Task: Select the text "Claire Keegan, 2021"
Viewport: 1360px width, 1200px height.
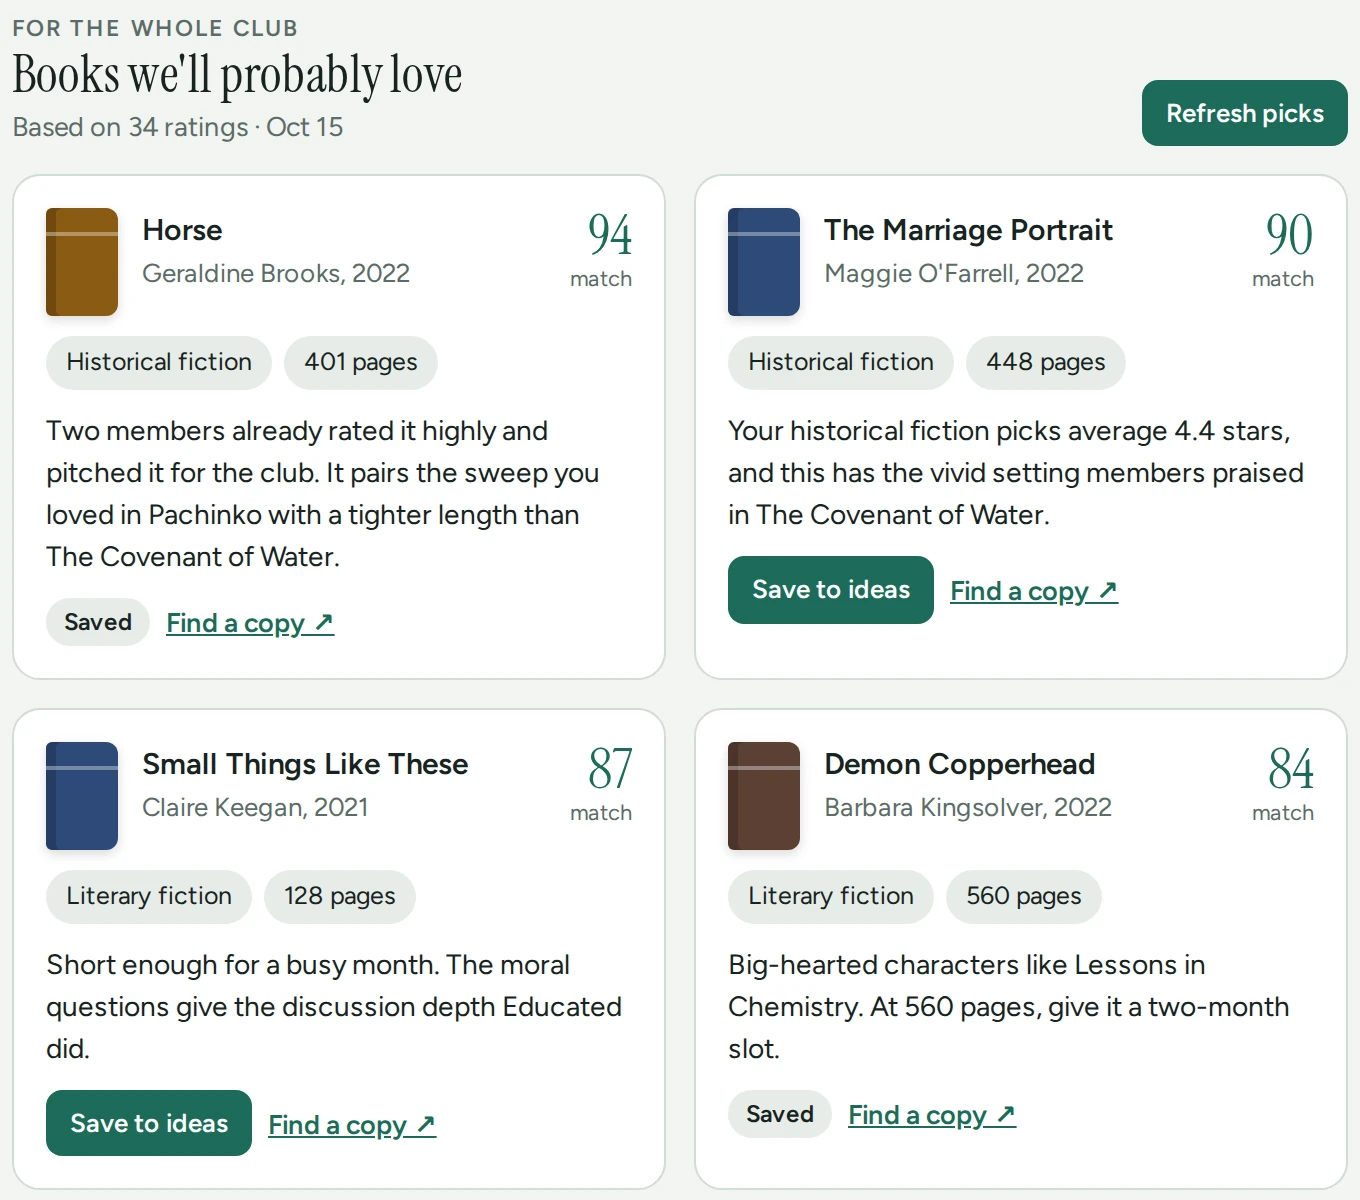Action: coord(255,807)
